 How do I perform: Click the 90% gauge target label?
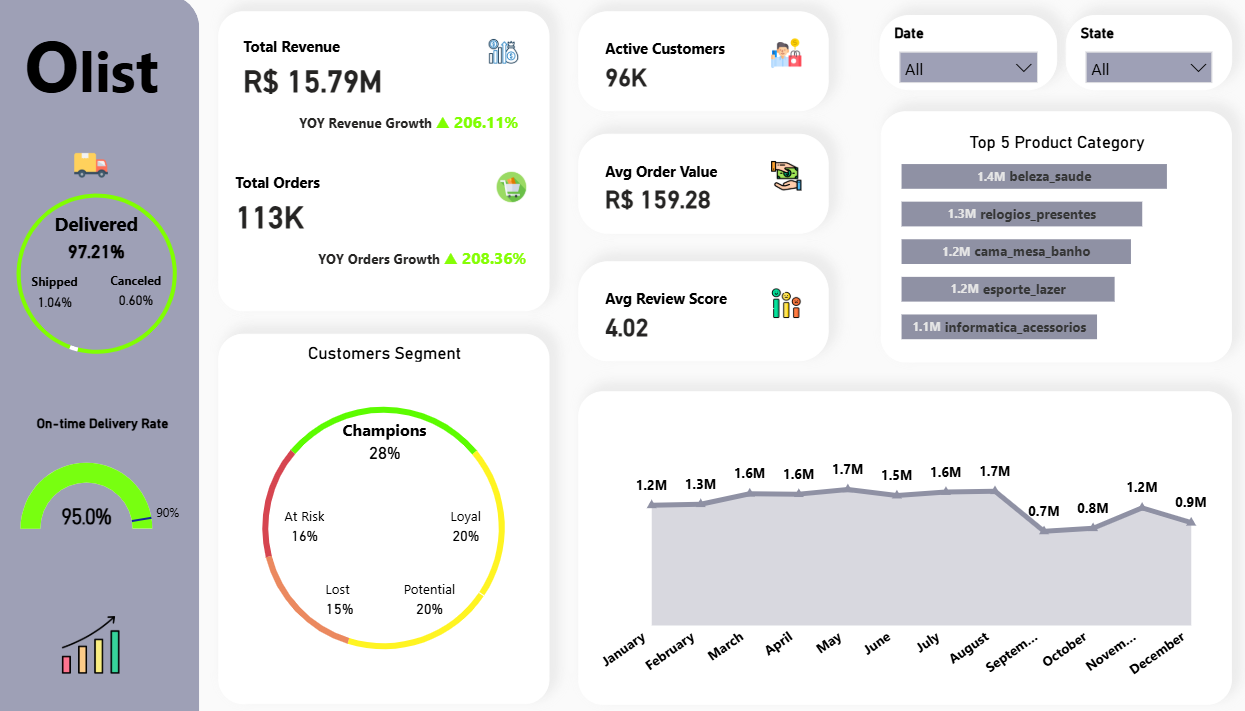[167, 513]
